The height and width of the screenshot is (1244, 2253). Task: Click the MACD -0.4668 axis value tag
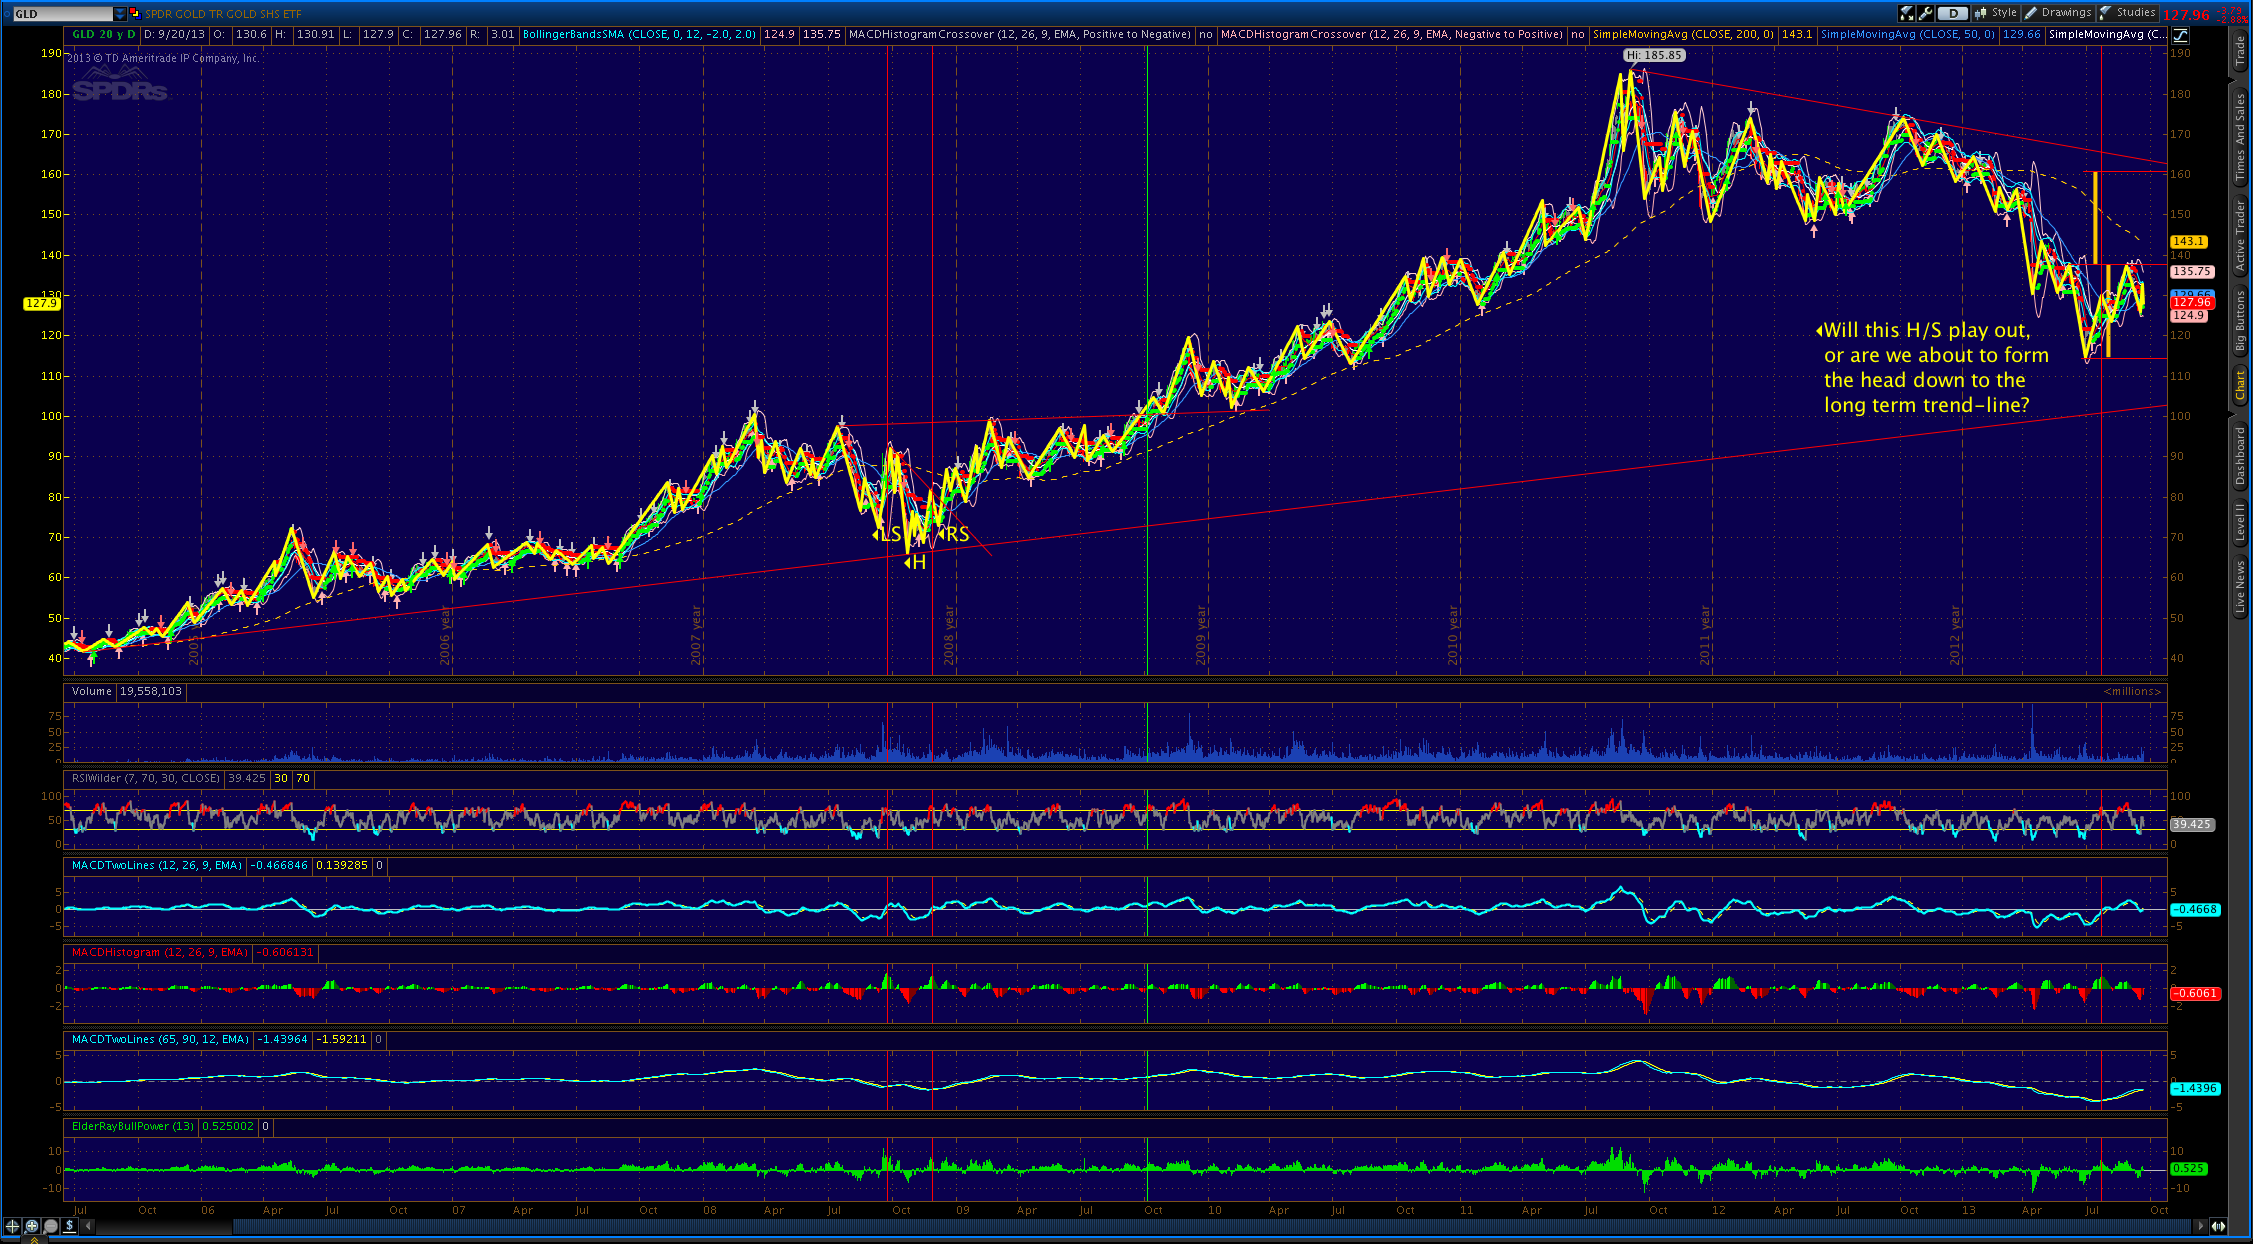coord(2195,910)
